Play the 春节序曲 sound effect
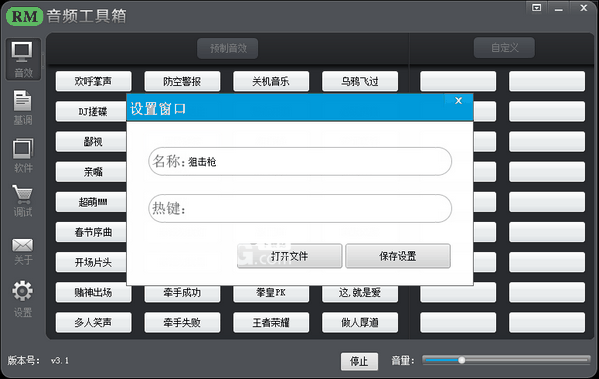The width and height of the screenshot is (599, 379). click(91, 232)
